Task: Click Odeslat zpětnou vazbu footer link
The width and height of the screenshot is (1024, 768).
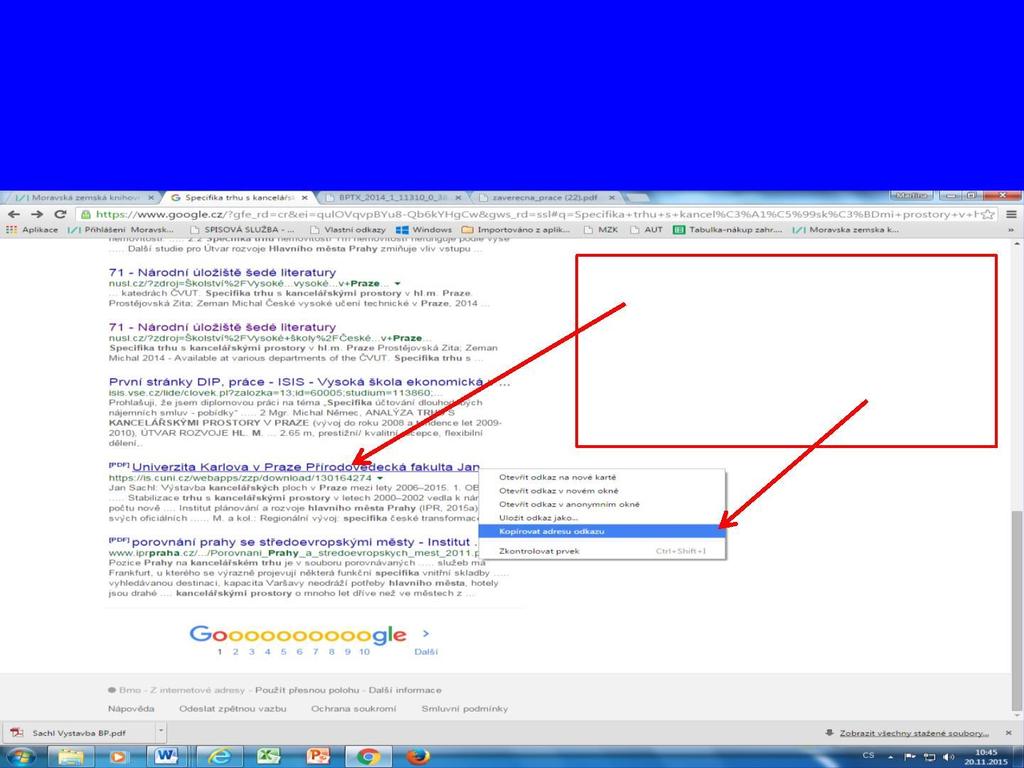Action: 232,709
